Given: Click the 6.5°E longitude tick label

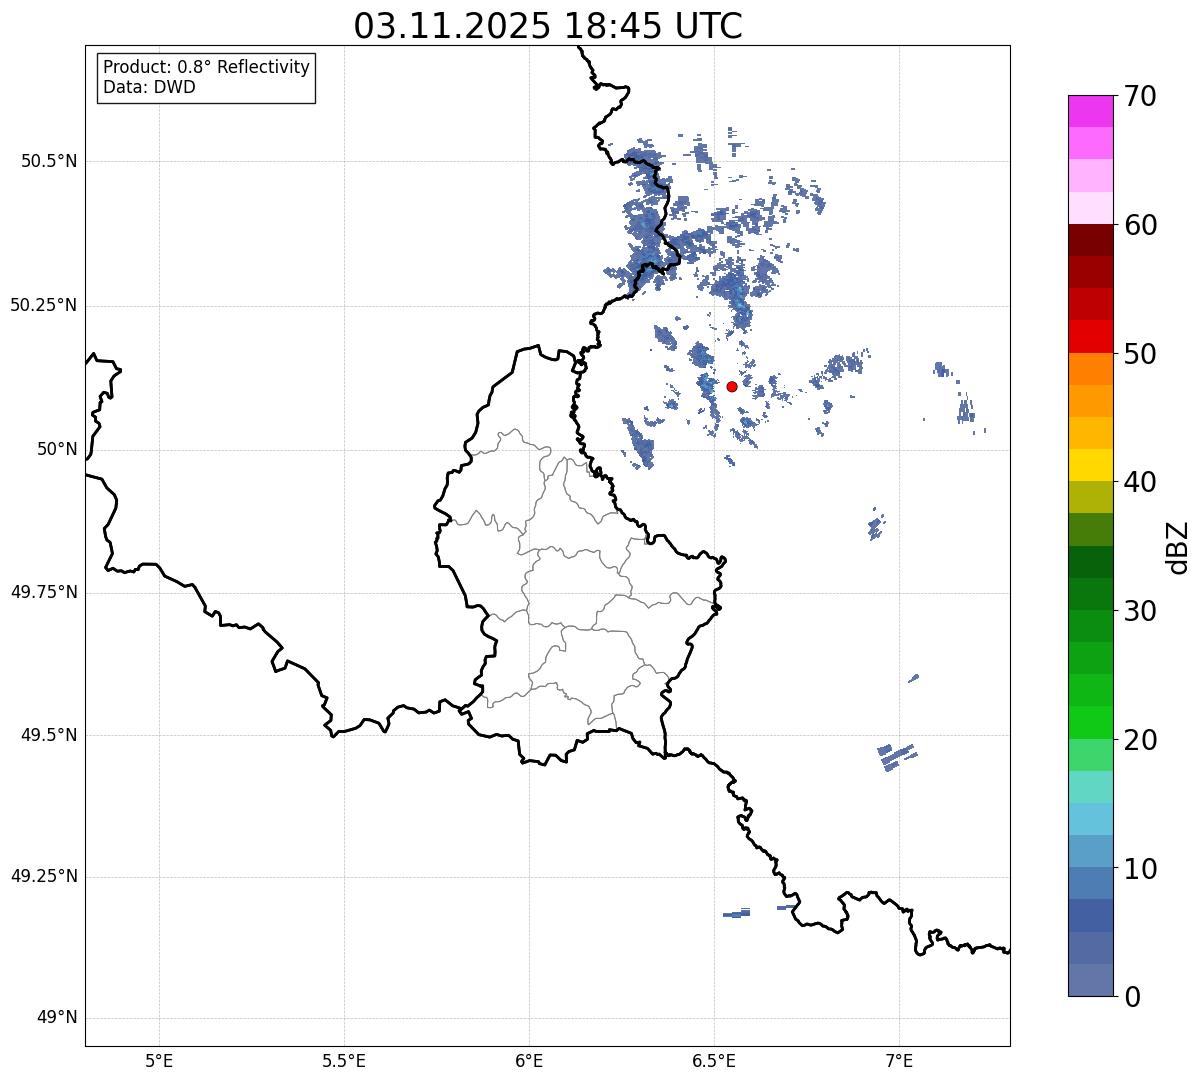Looking at the screenshot, I should (714, 1060).
